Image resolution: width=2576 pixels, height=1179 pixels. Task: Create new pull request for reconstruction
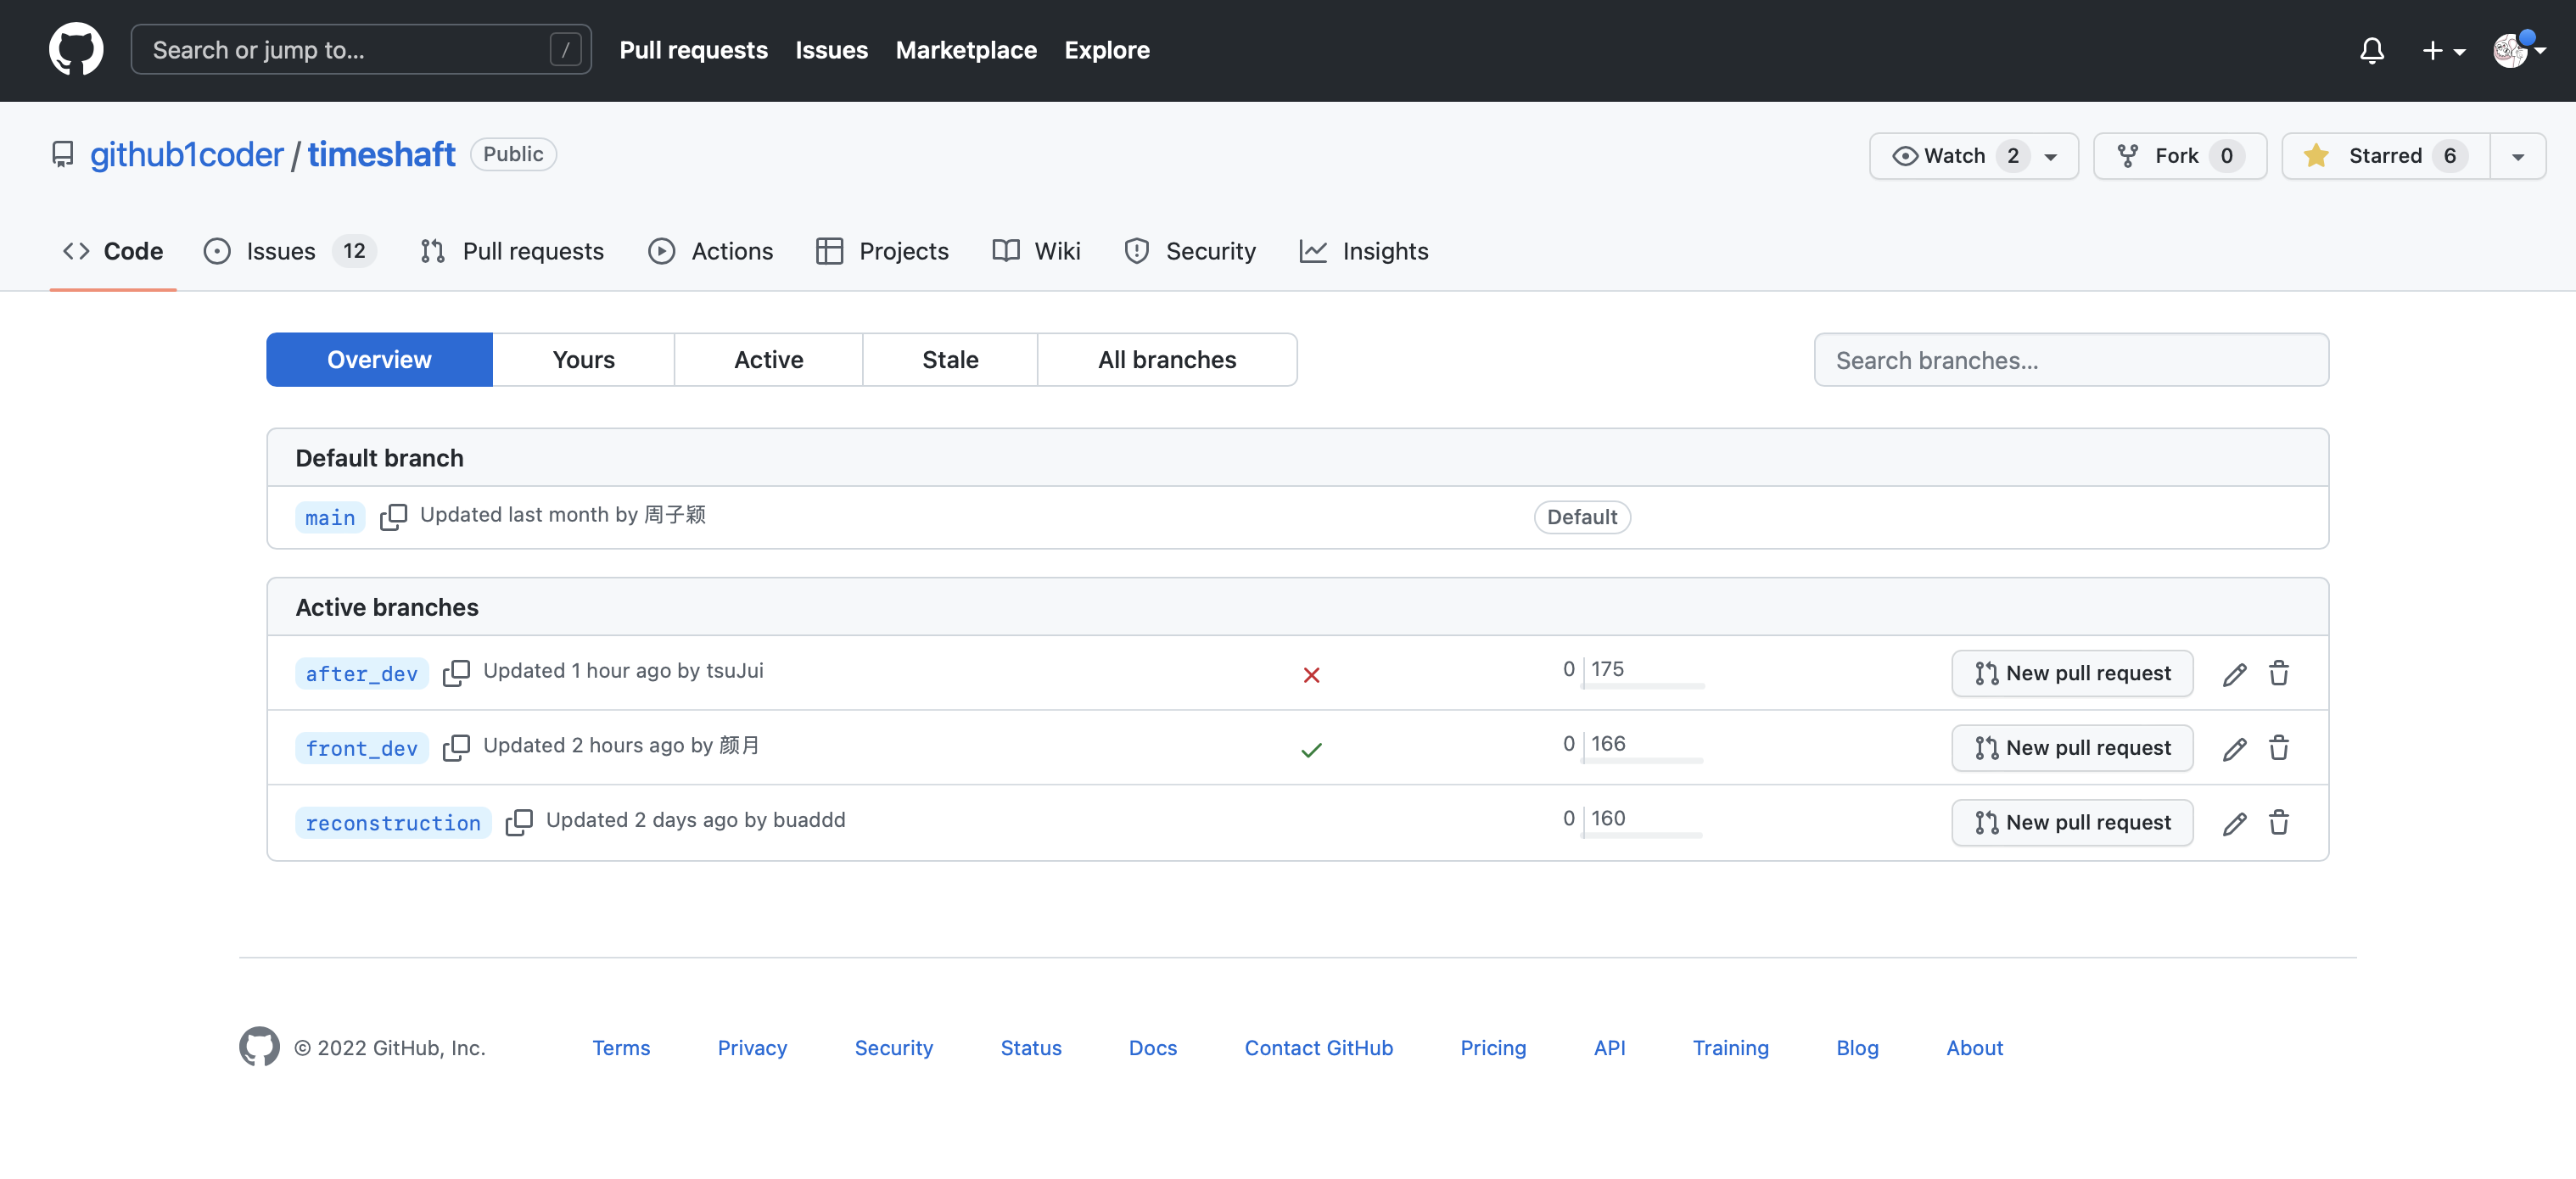tap(2072, 822)
